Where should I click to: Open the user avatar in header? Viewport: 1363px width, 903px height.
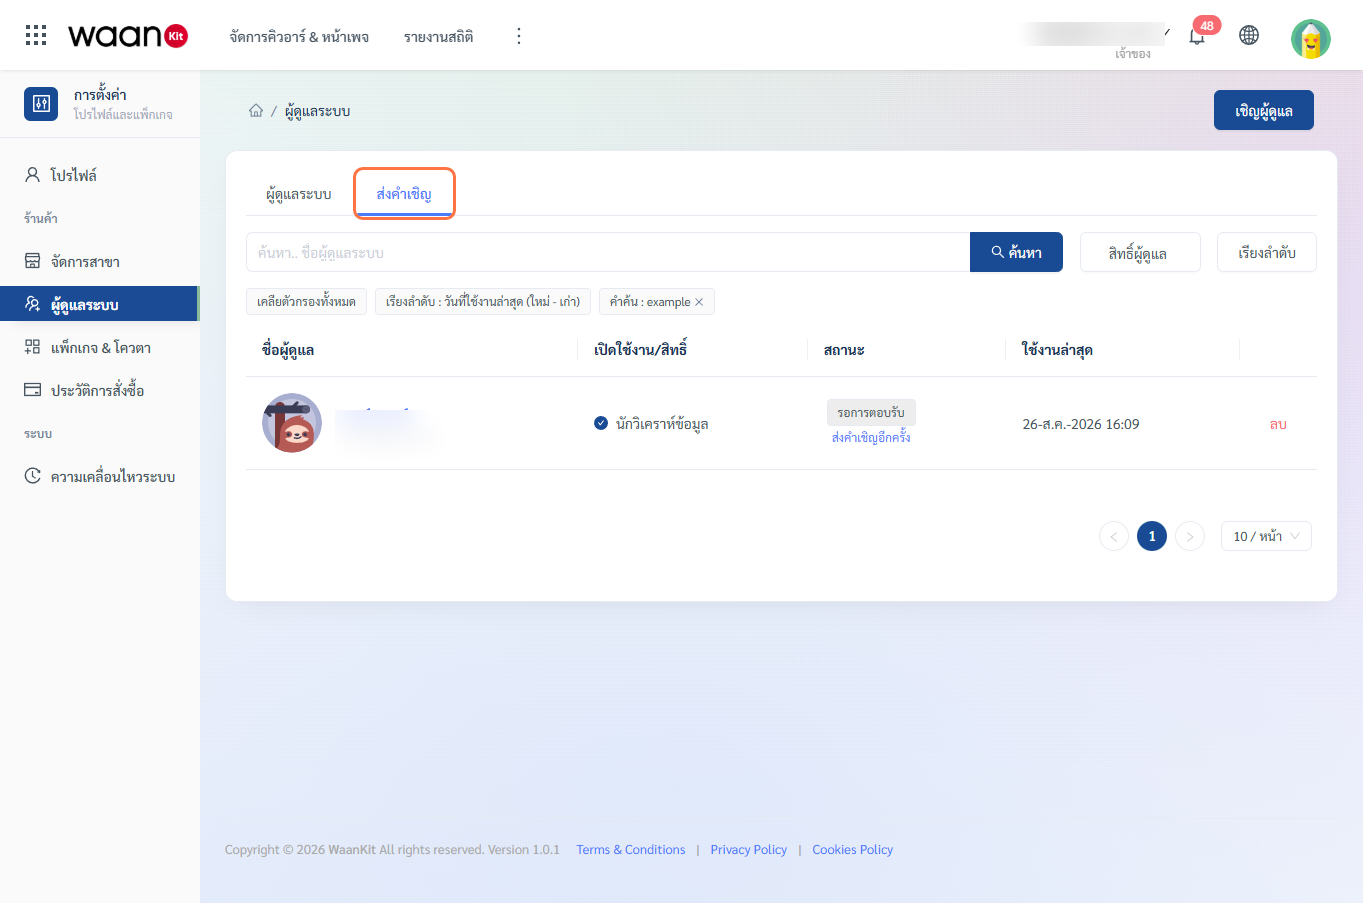pos(1310,38)
